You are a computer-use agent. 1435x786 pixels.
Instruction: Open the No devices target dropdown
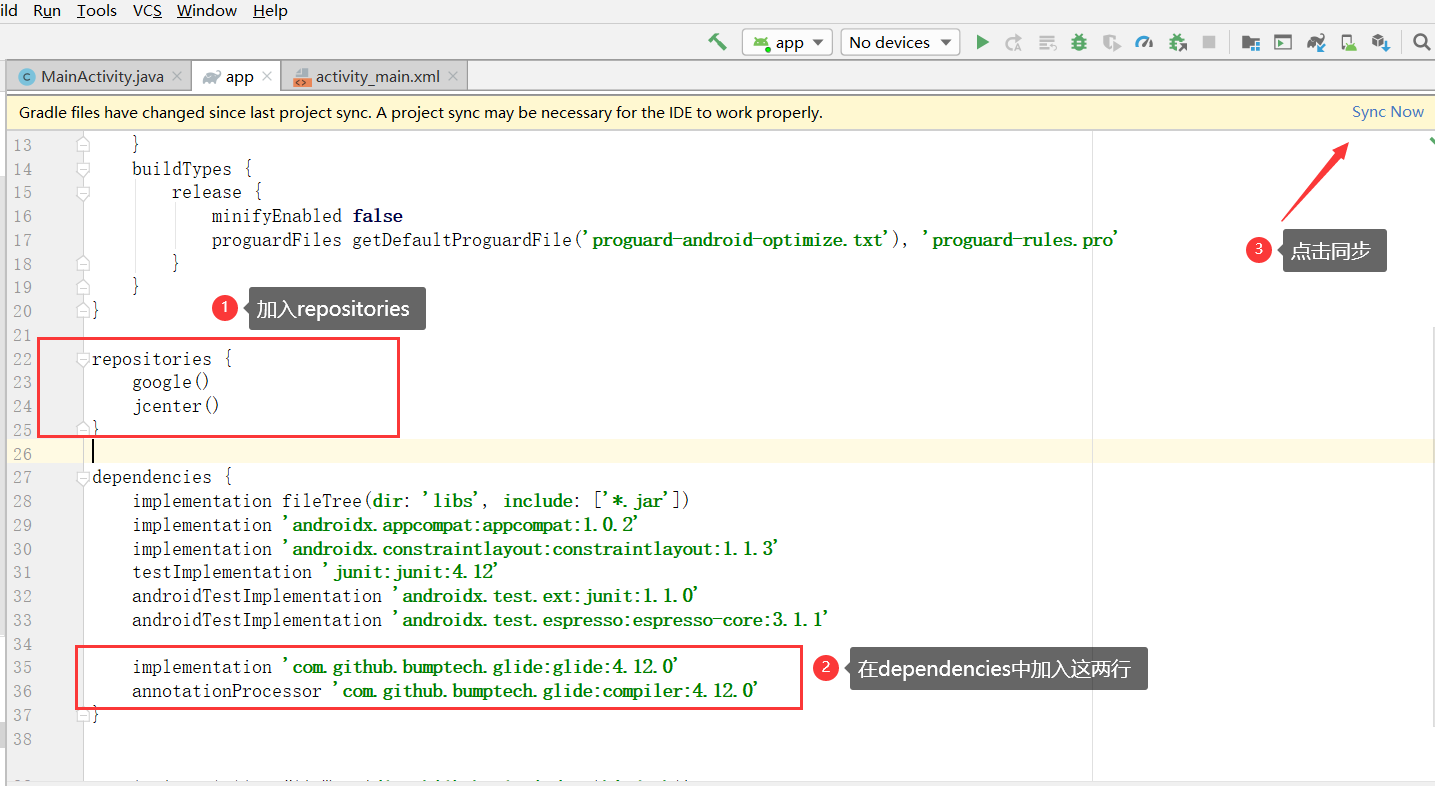tap(898, 42)
